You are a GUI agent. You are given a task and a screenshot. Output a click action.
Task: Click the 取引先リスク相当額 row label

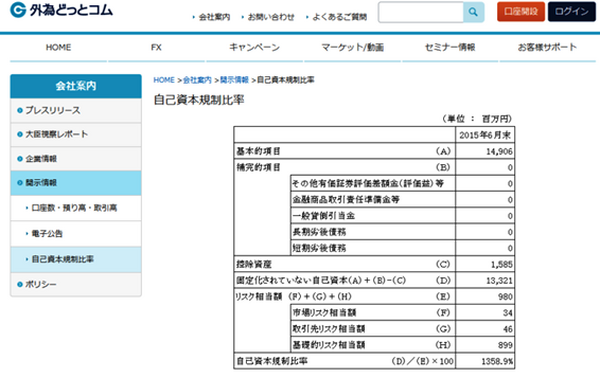pyautogui.click(x=329, y=329)
